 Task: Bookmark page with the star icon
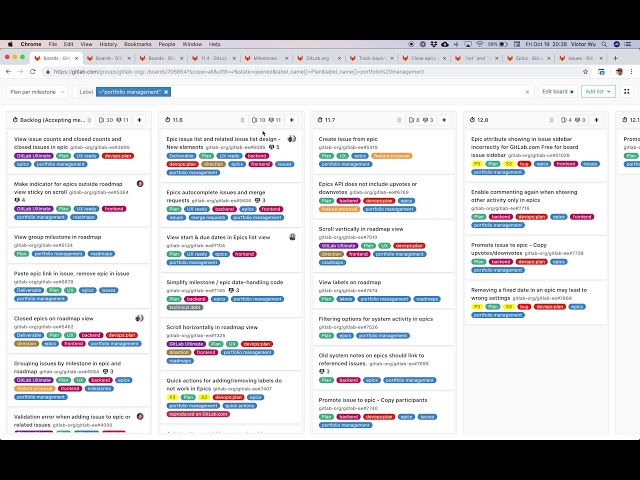coord(586,72)
